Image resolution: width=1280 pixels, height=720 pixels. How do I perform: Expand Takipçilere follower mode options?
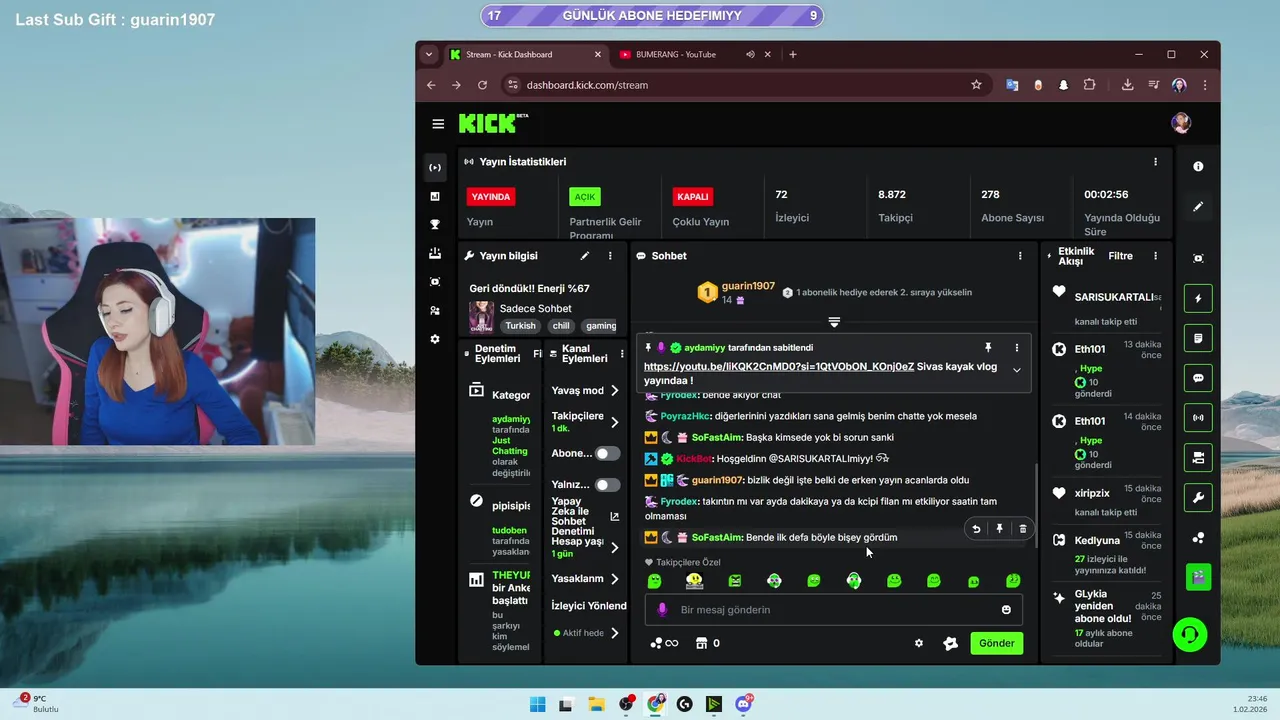(614, 422)
